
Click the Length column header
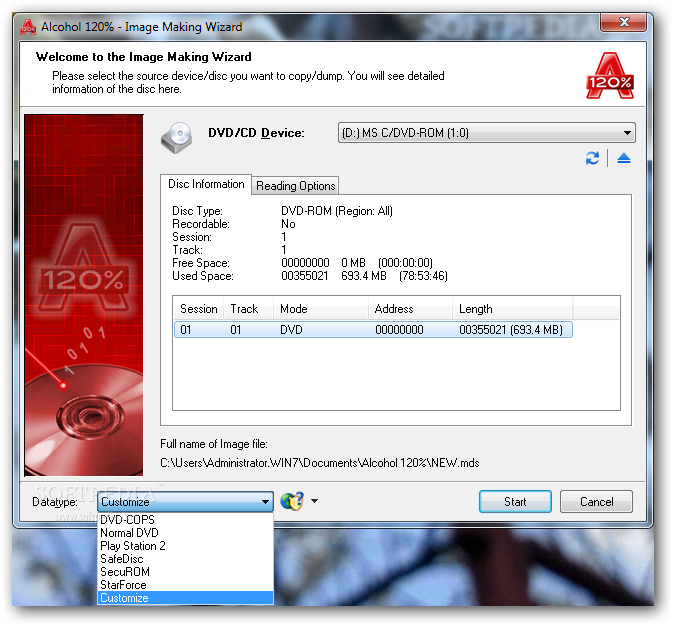click(x=512, y=309)
